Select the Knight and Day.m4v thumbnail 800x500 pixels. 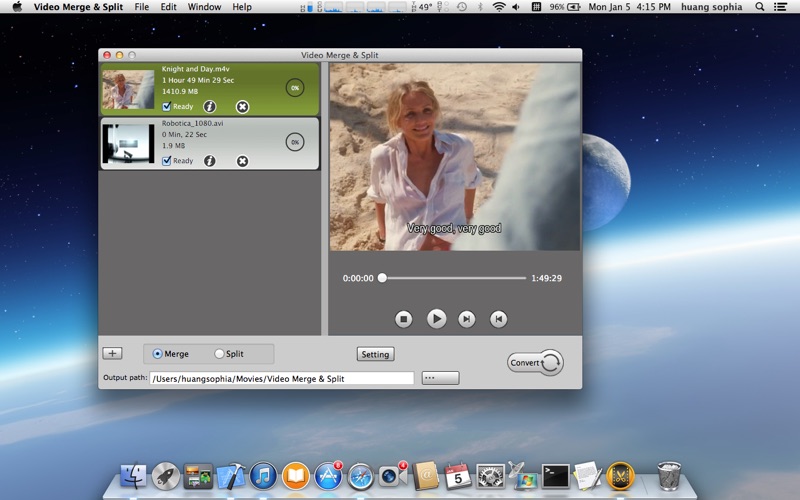(128, 89)
